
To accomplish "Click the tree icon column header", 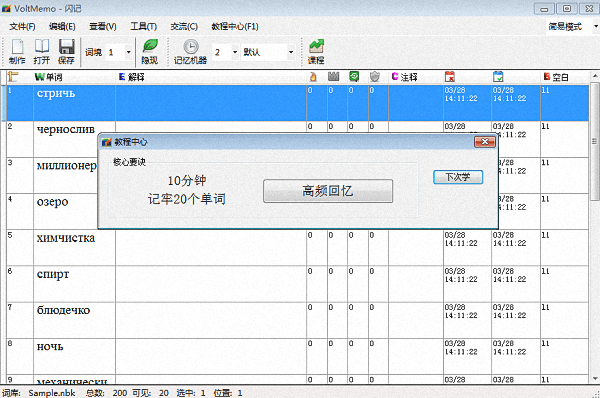I will click(x=13, y=77).
